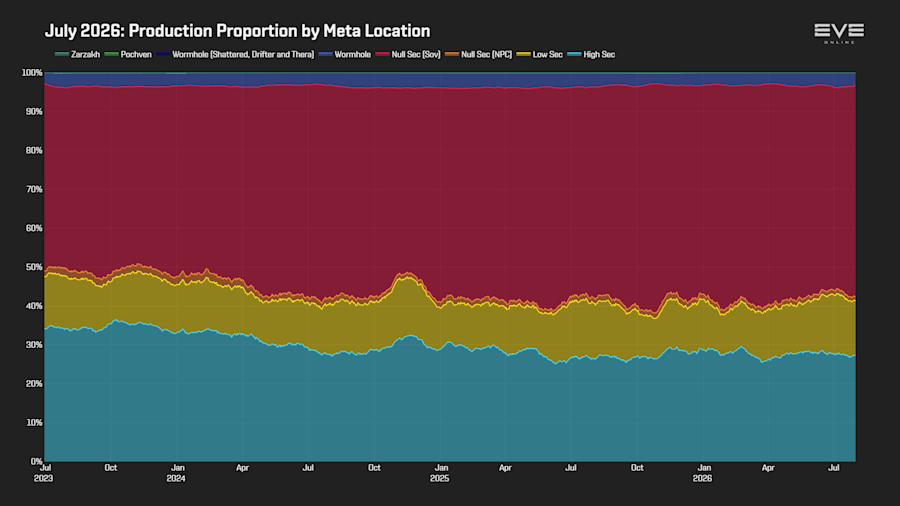Click the large red Null Sec (Sov) area
Viewport: 900px width, 506px height.
click(x=450, y=172)
